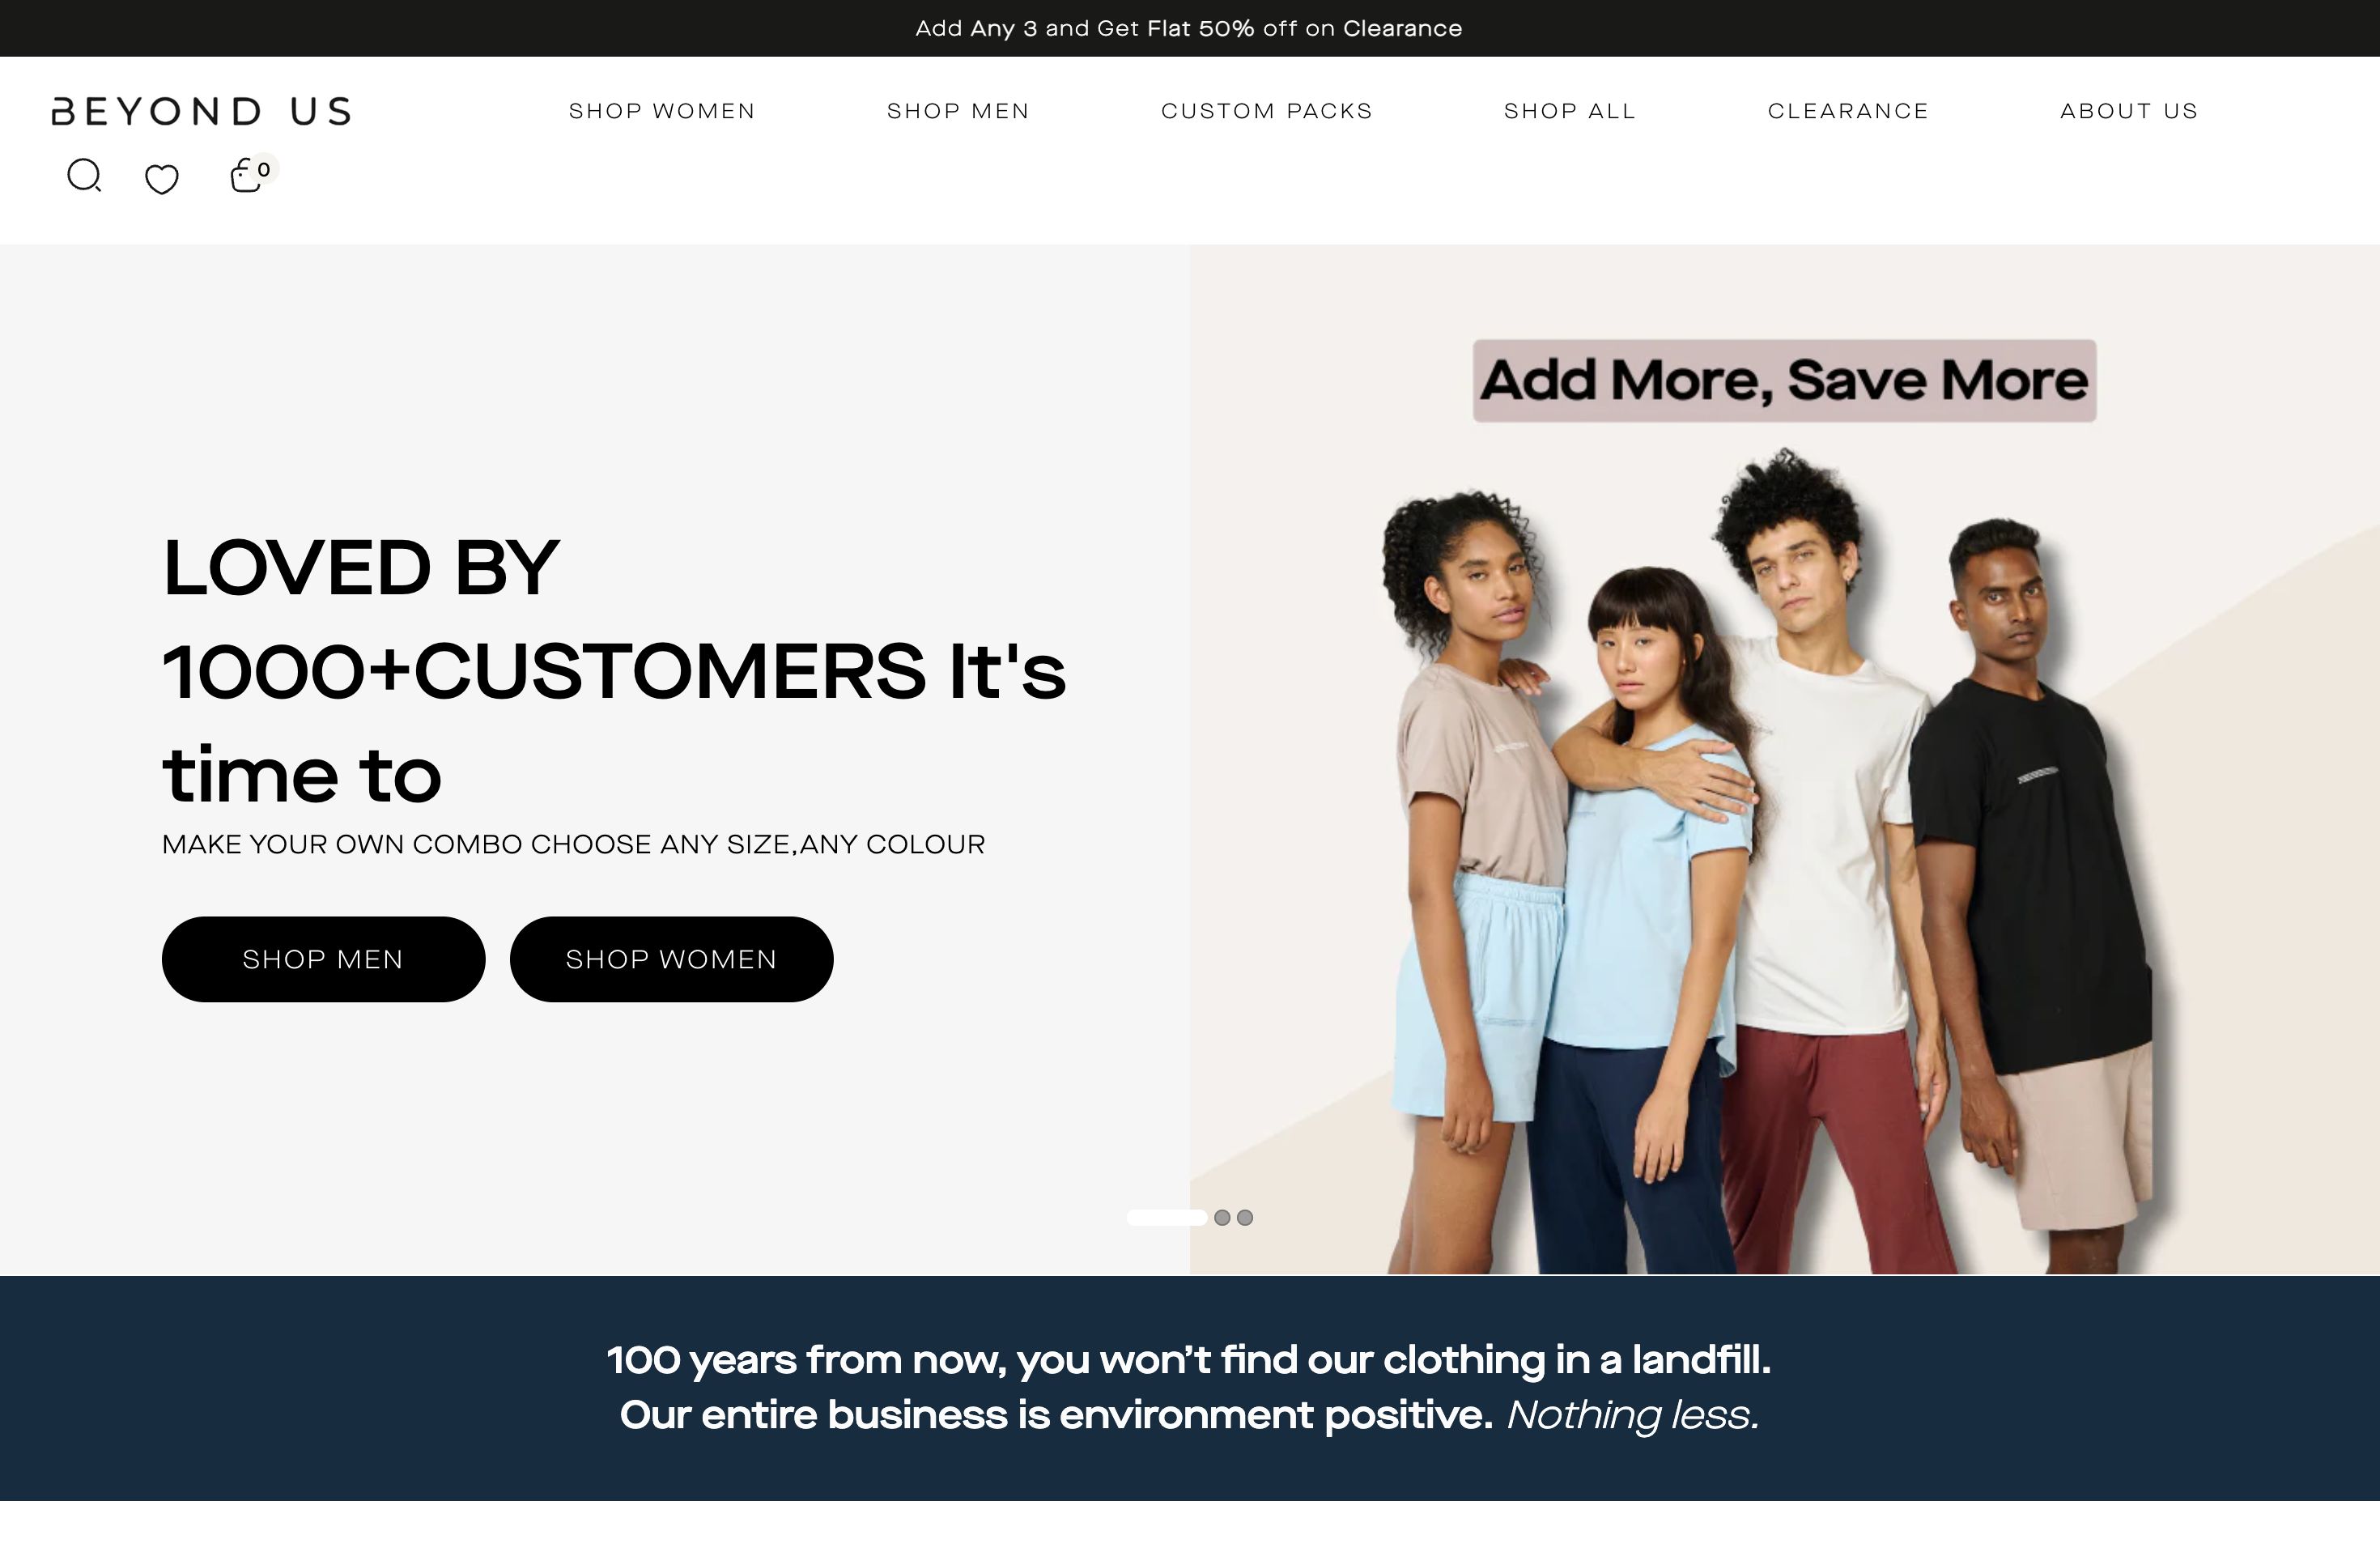This screenshot has width=2380, height=1548.
Task: Open the search magnifier icon
Action: (84, 175)
